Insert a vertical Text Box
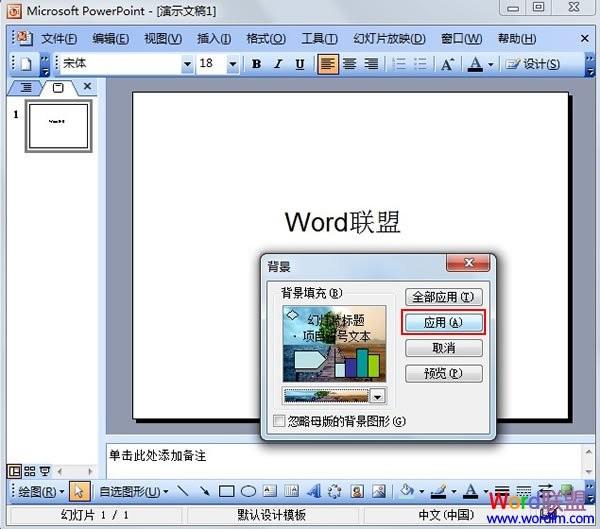600x529 pixels. (292, 491)
